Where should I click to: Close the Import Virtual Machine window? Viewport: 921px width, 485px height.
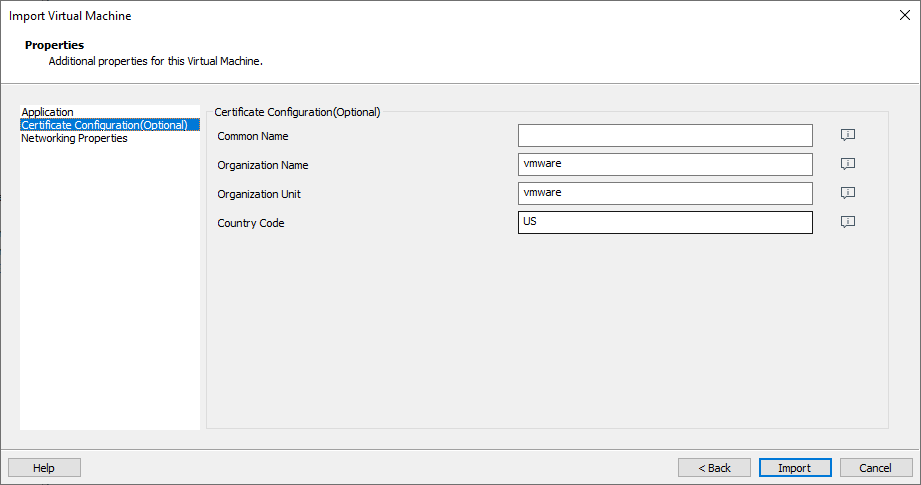click(905, 15)
